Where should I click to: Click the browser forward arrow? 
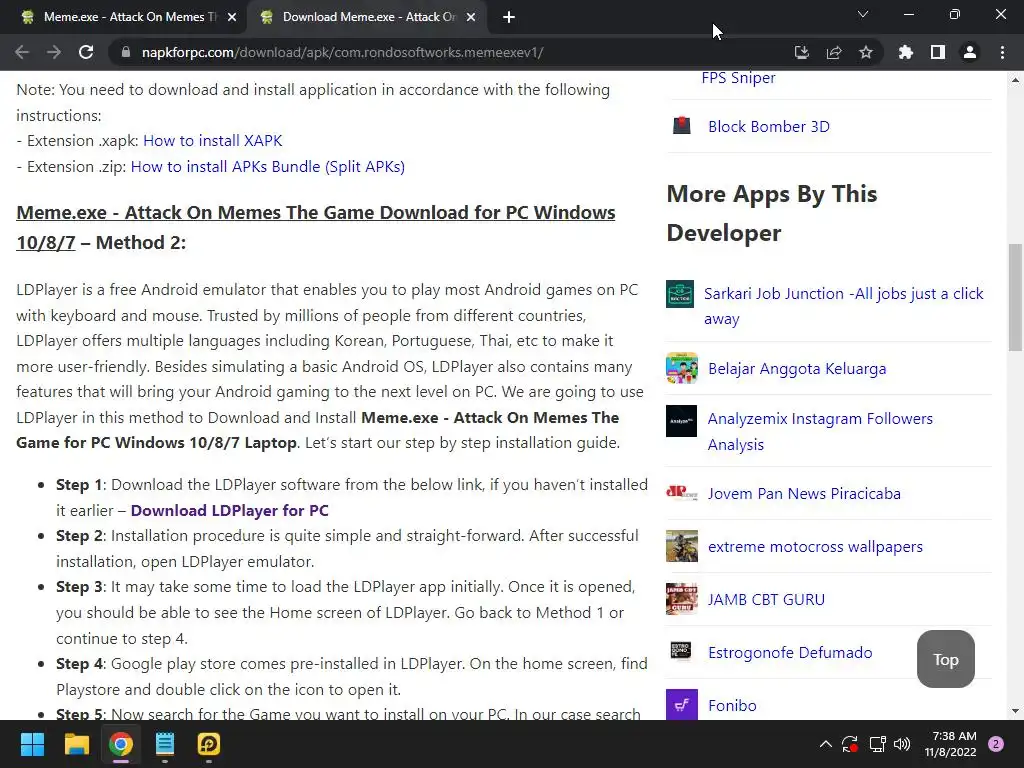coord(54,52)
